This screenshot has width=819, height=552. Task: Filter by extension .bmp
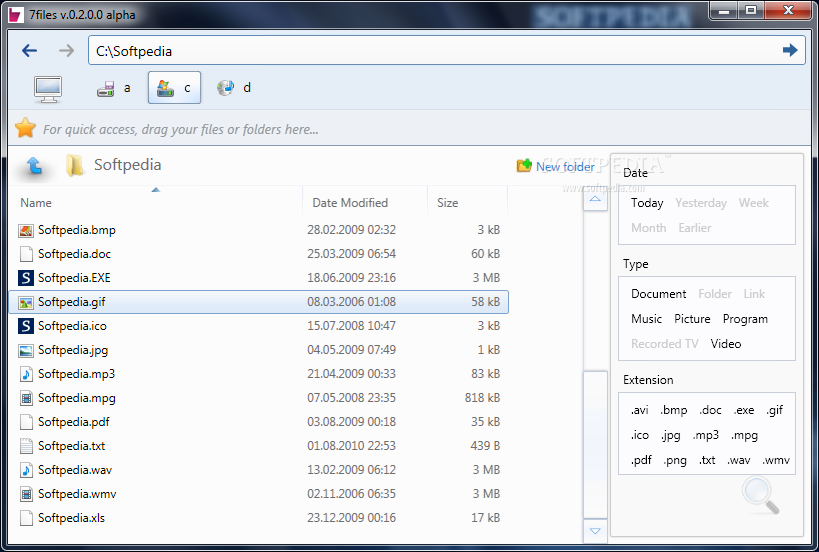pyautogui.click(x=674, y=410)
